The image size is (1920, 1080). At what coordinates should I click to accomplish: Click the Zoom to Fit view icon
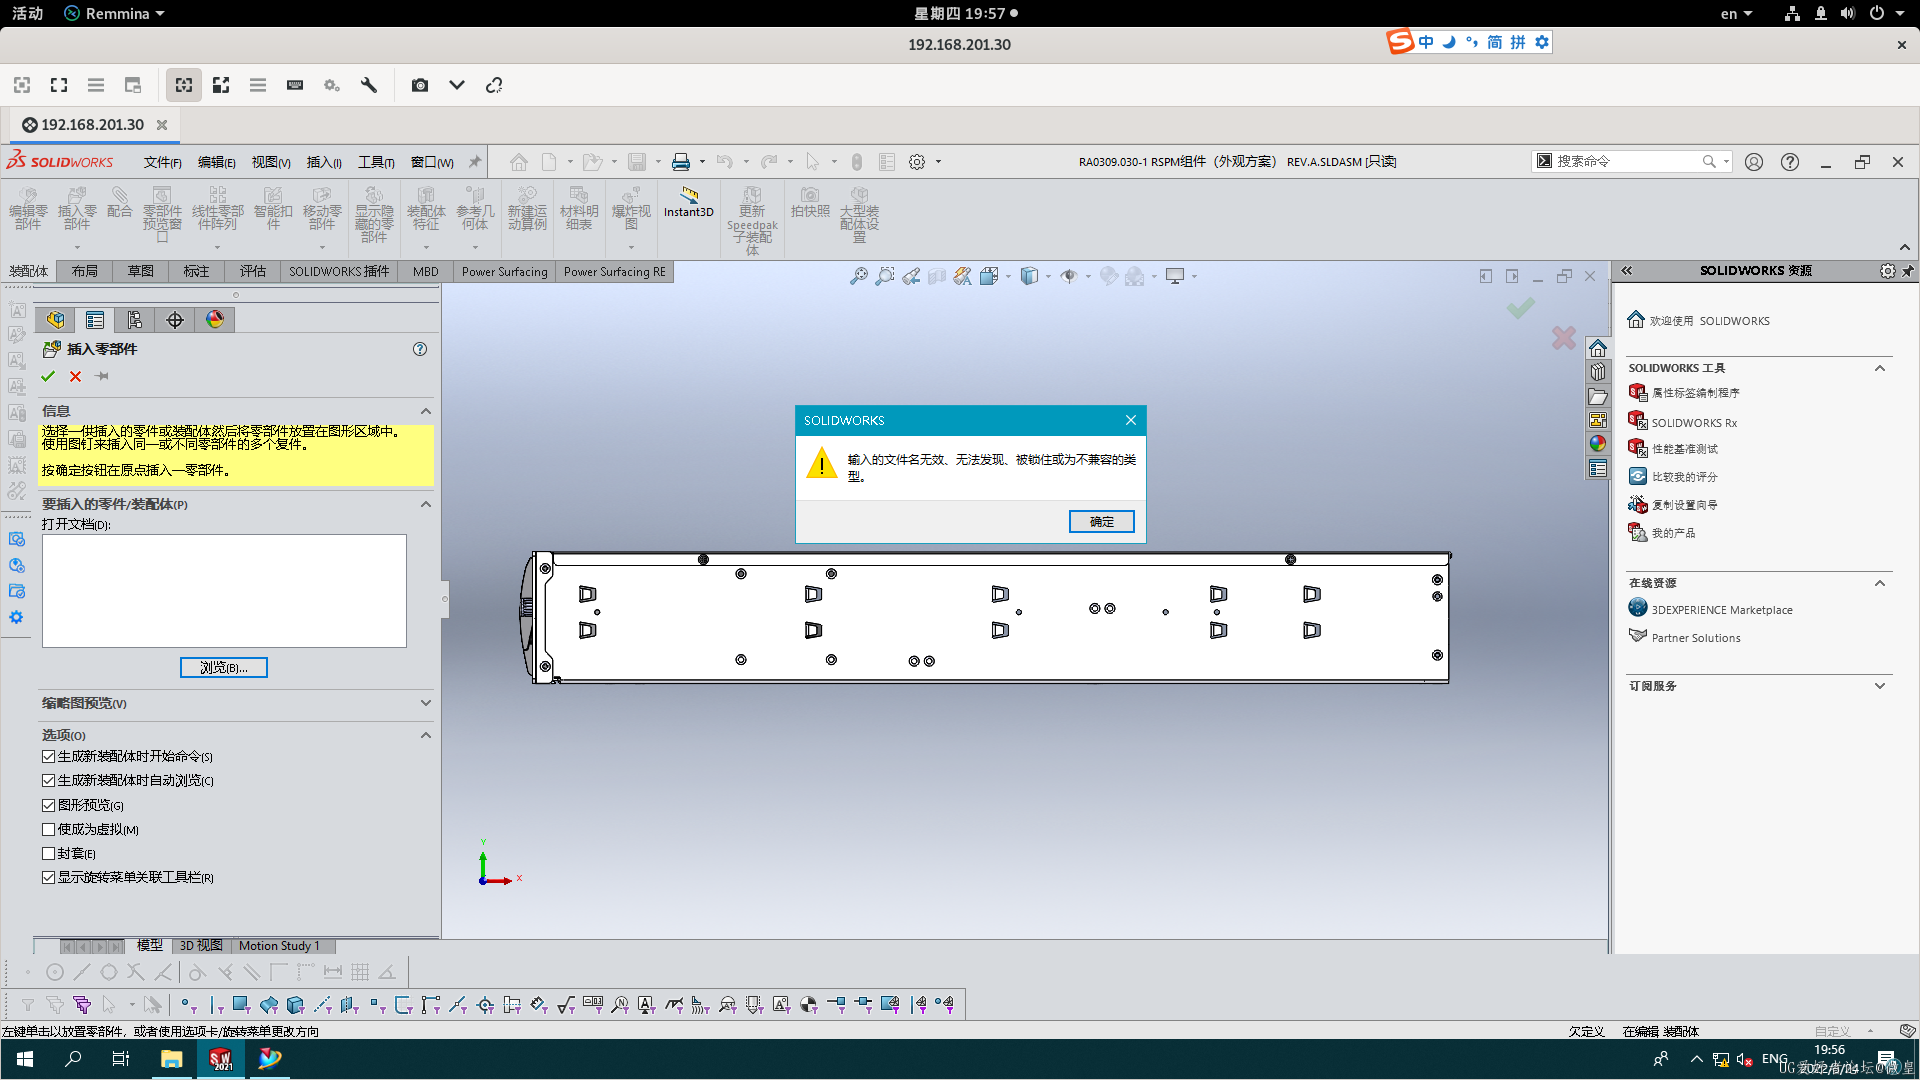pos(859,277)
